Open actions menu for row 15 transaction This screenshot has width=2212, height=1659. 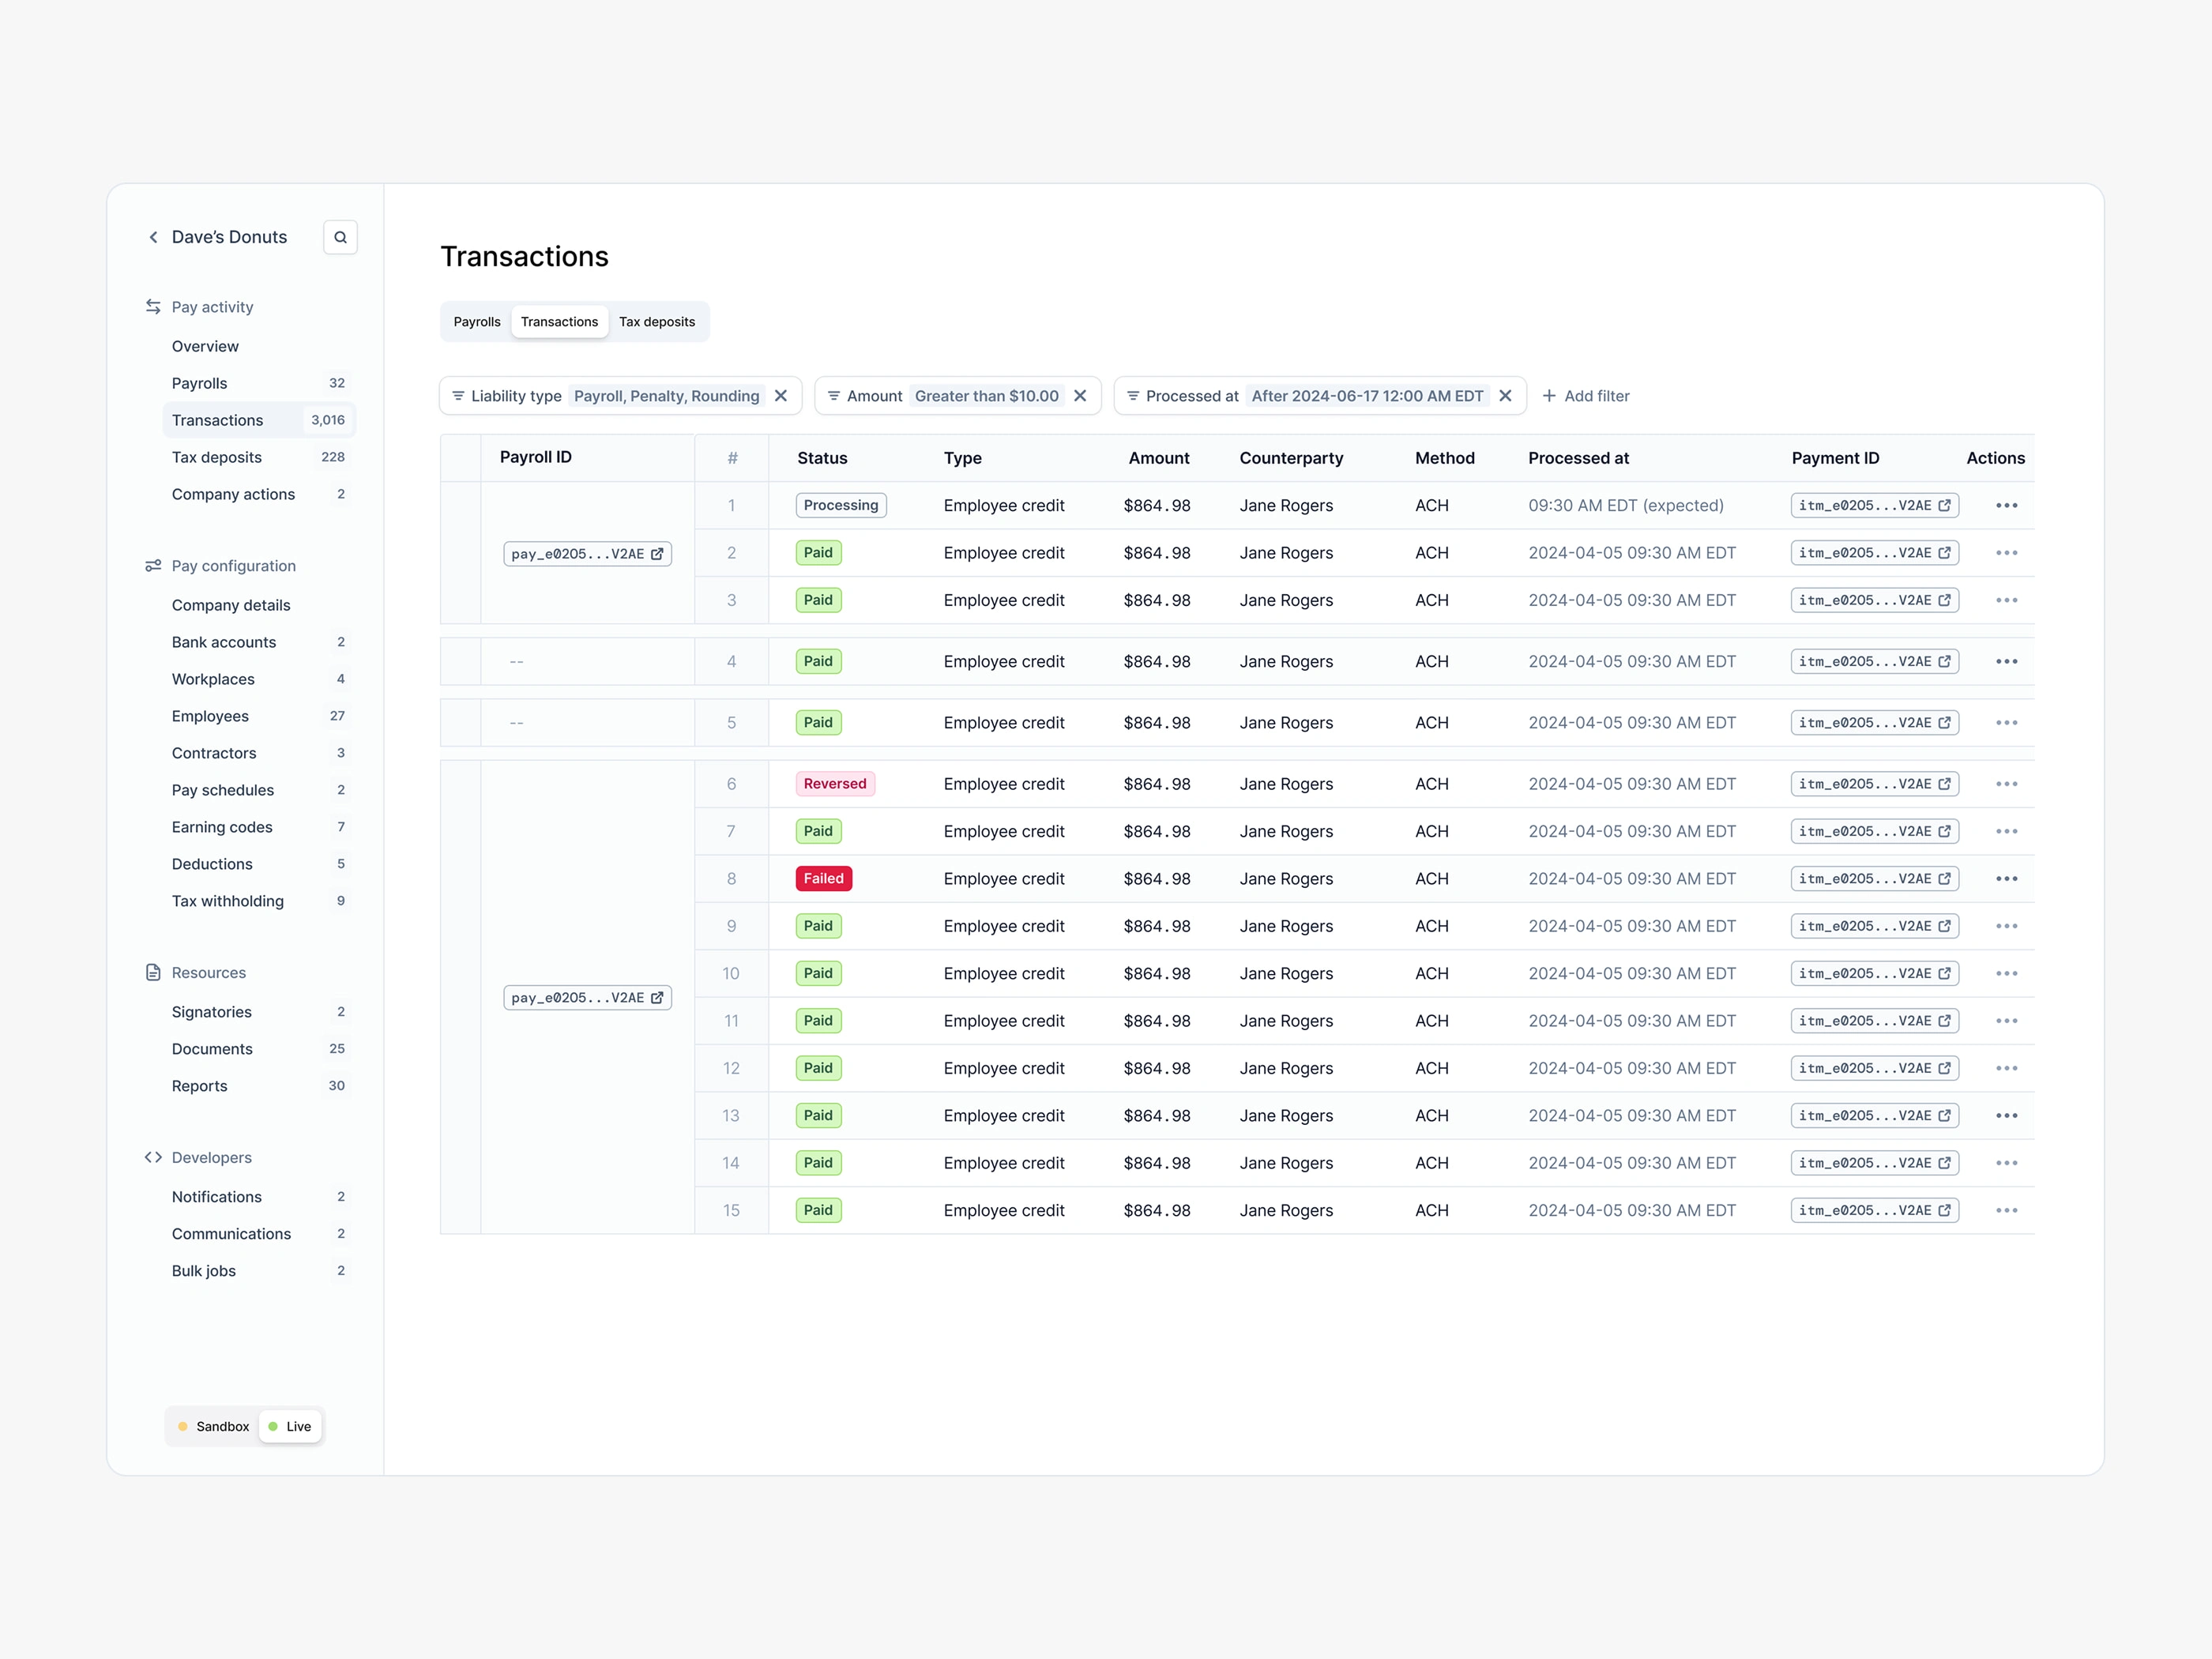click(x=2006, y=1210)
